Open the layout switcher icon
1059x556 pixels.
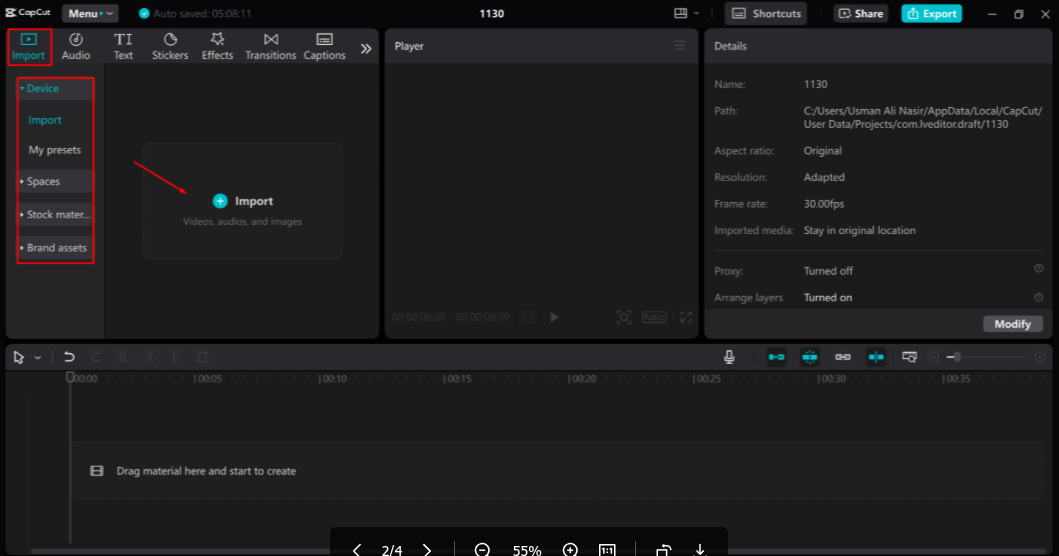(x=681, y=14)
